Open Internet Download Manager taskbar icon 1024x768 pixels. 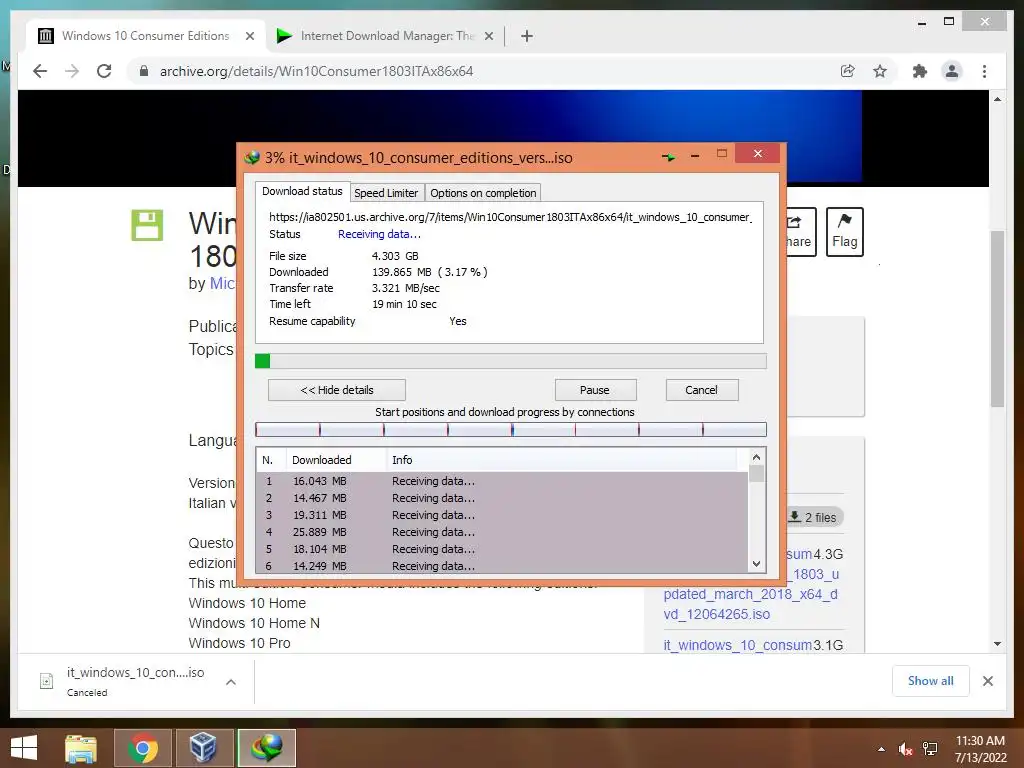click(267, 748)
